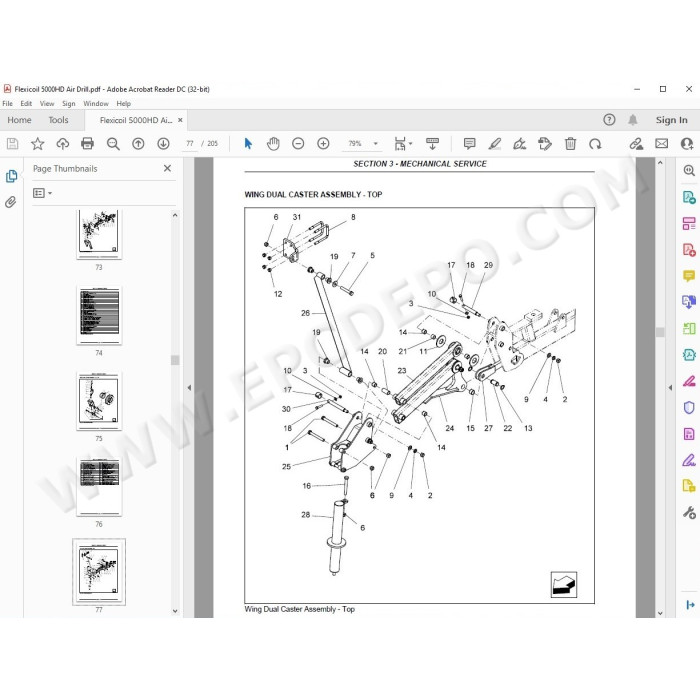Open the Comment tool in right pane
Image resolution: width=700 pixels, height=700 pixels.
pos(689,276)
